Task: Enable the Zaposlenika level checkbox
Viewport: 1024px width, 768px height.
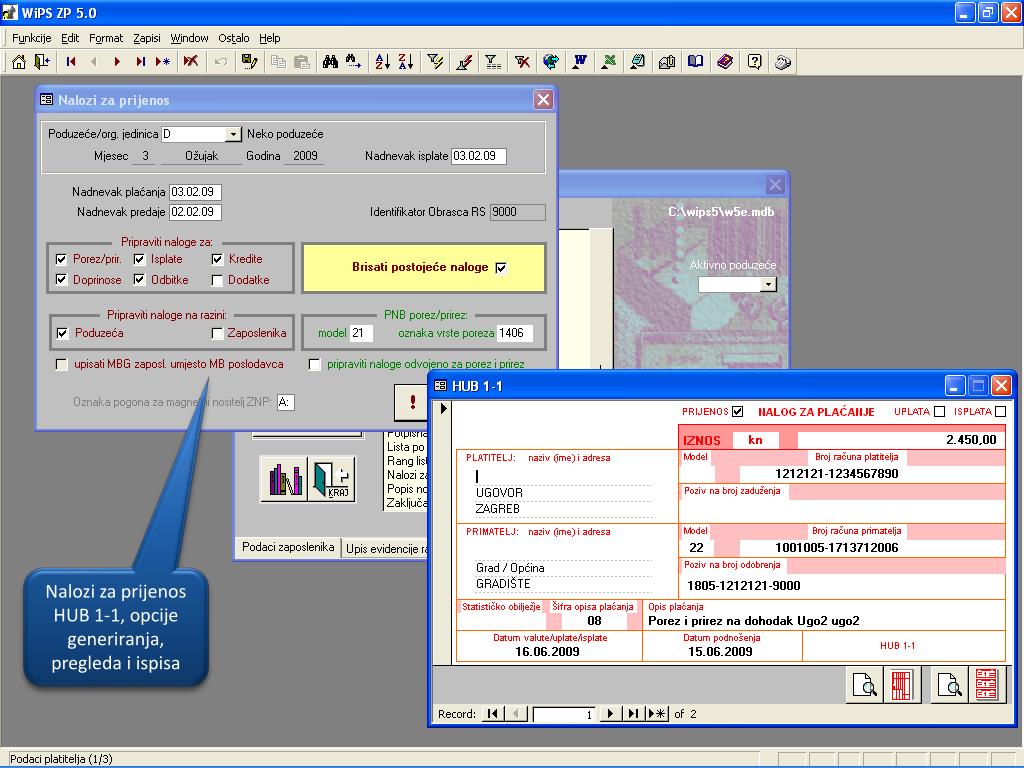Action: click(217, 334)
